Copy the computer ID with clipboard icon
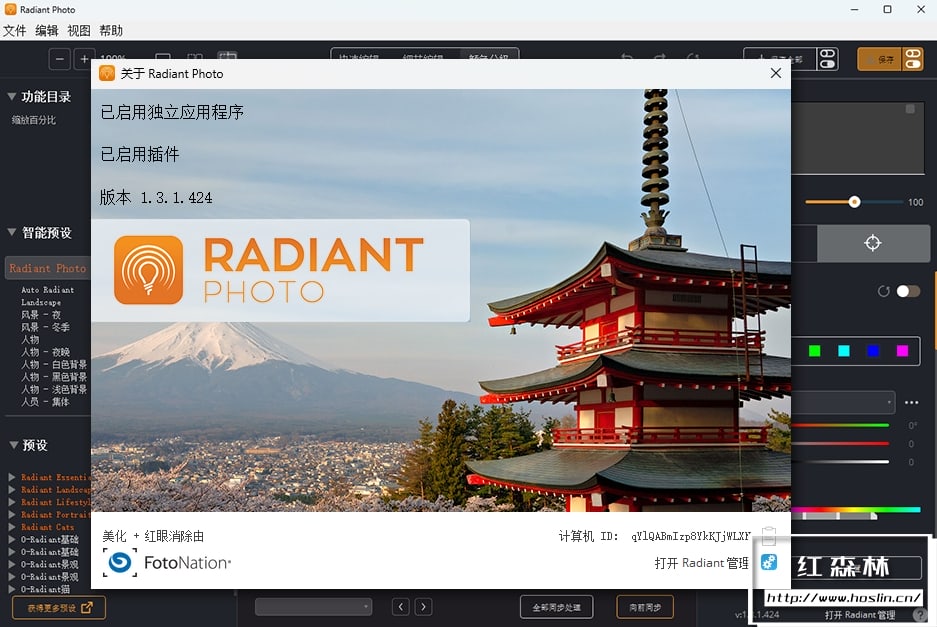Viewport: 937px width, 627px height. [x=769, y=536]
